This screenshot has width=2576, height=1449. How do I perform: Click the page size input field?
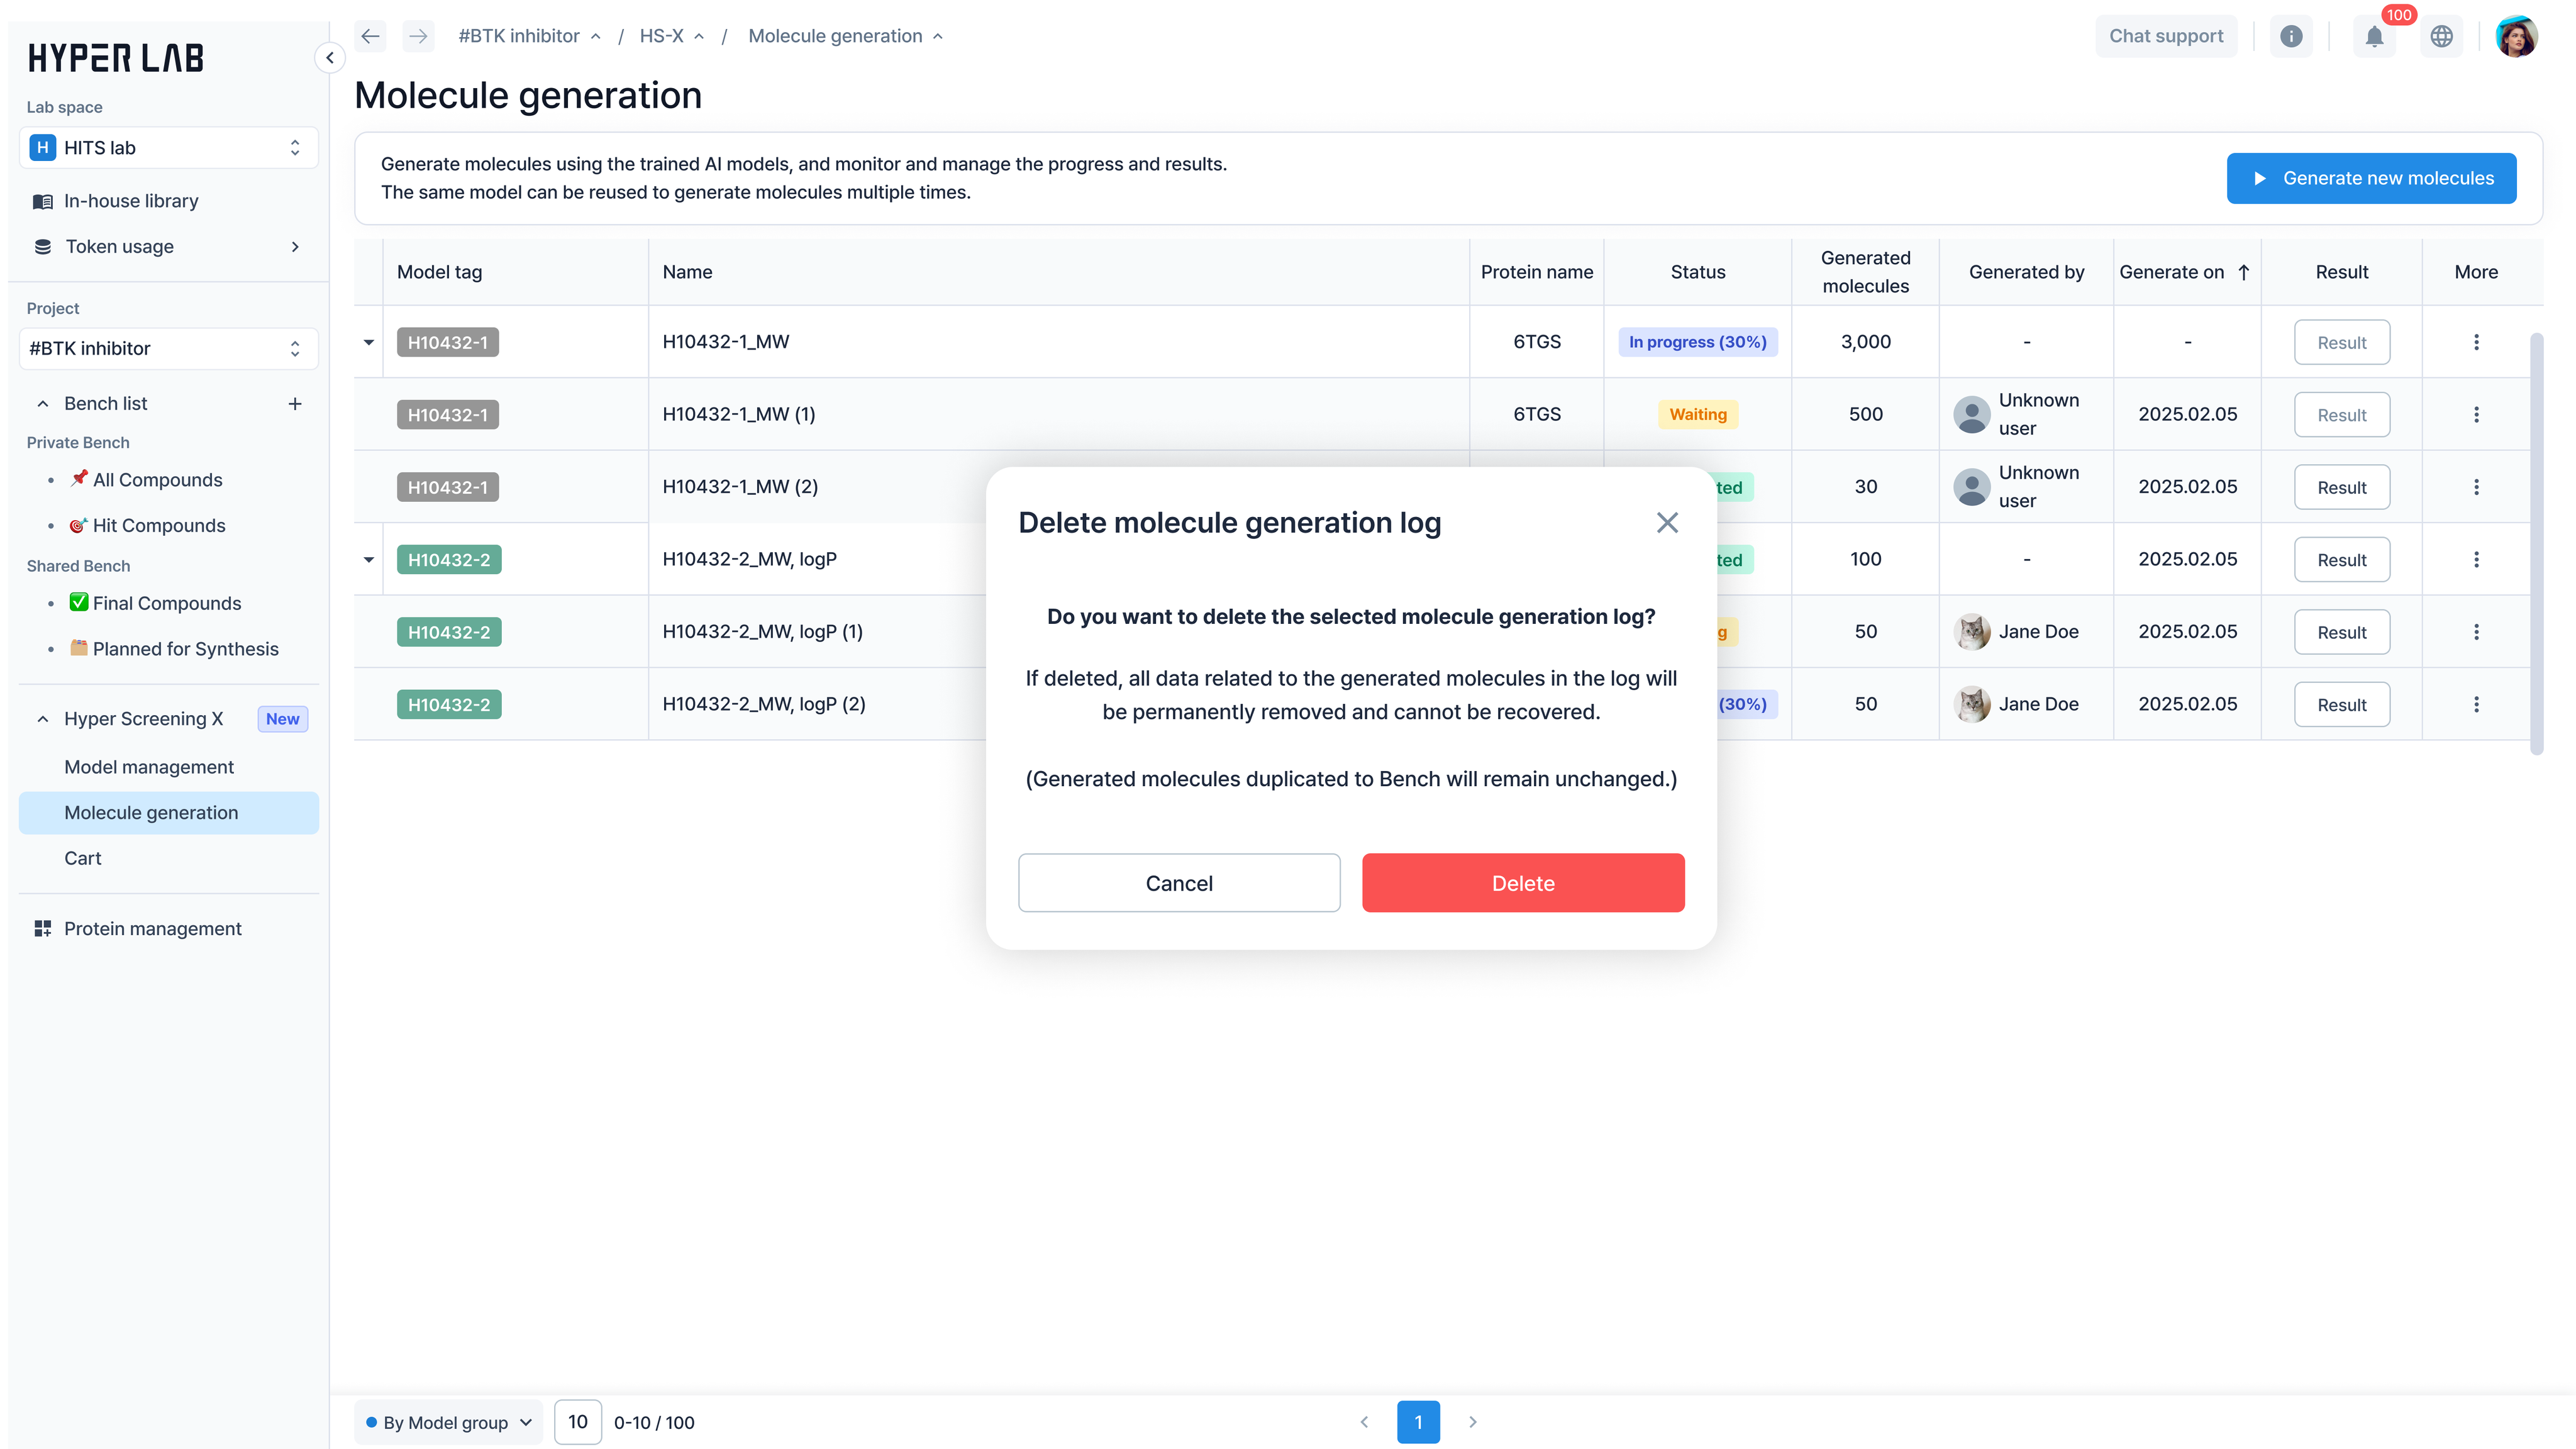pos(578,1422)
